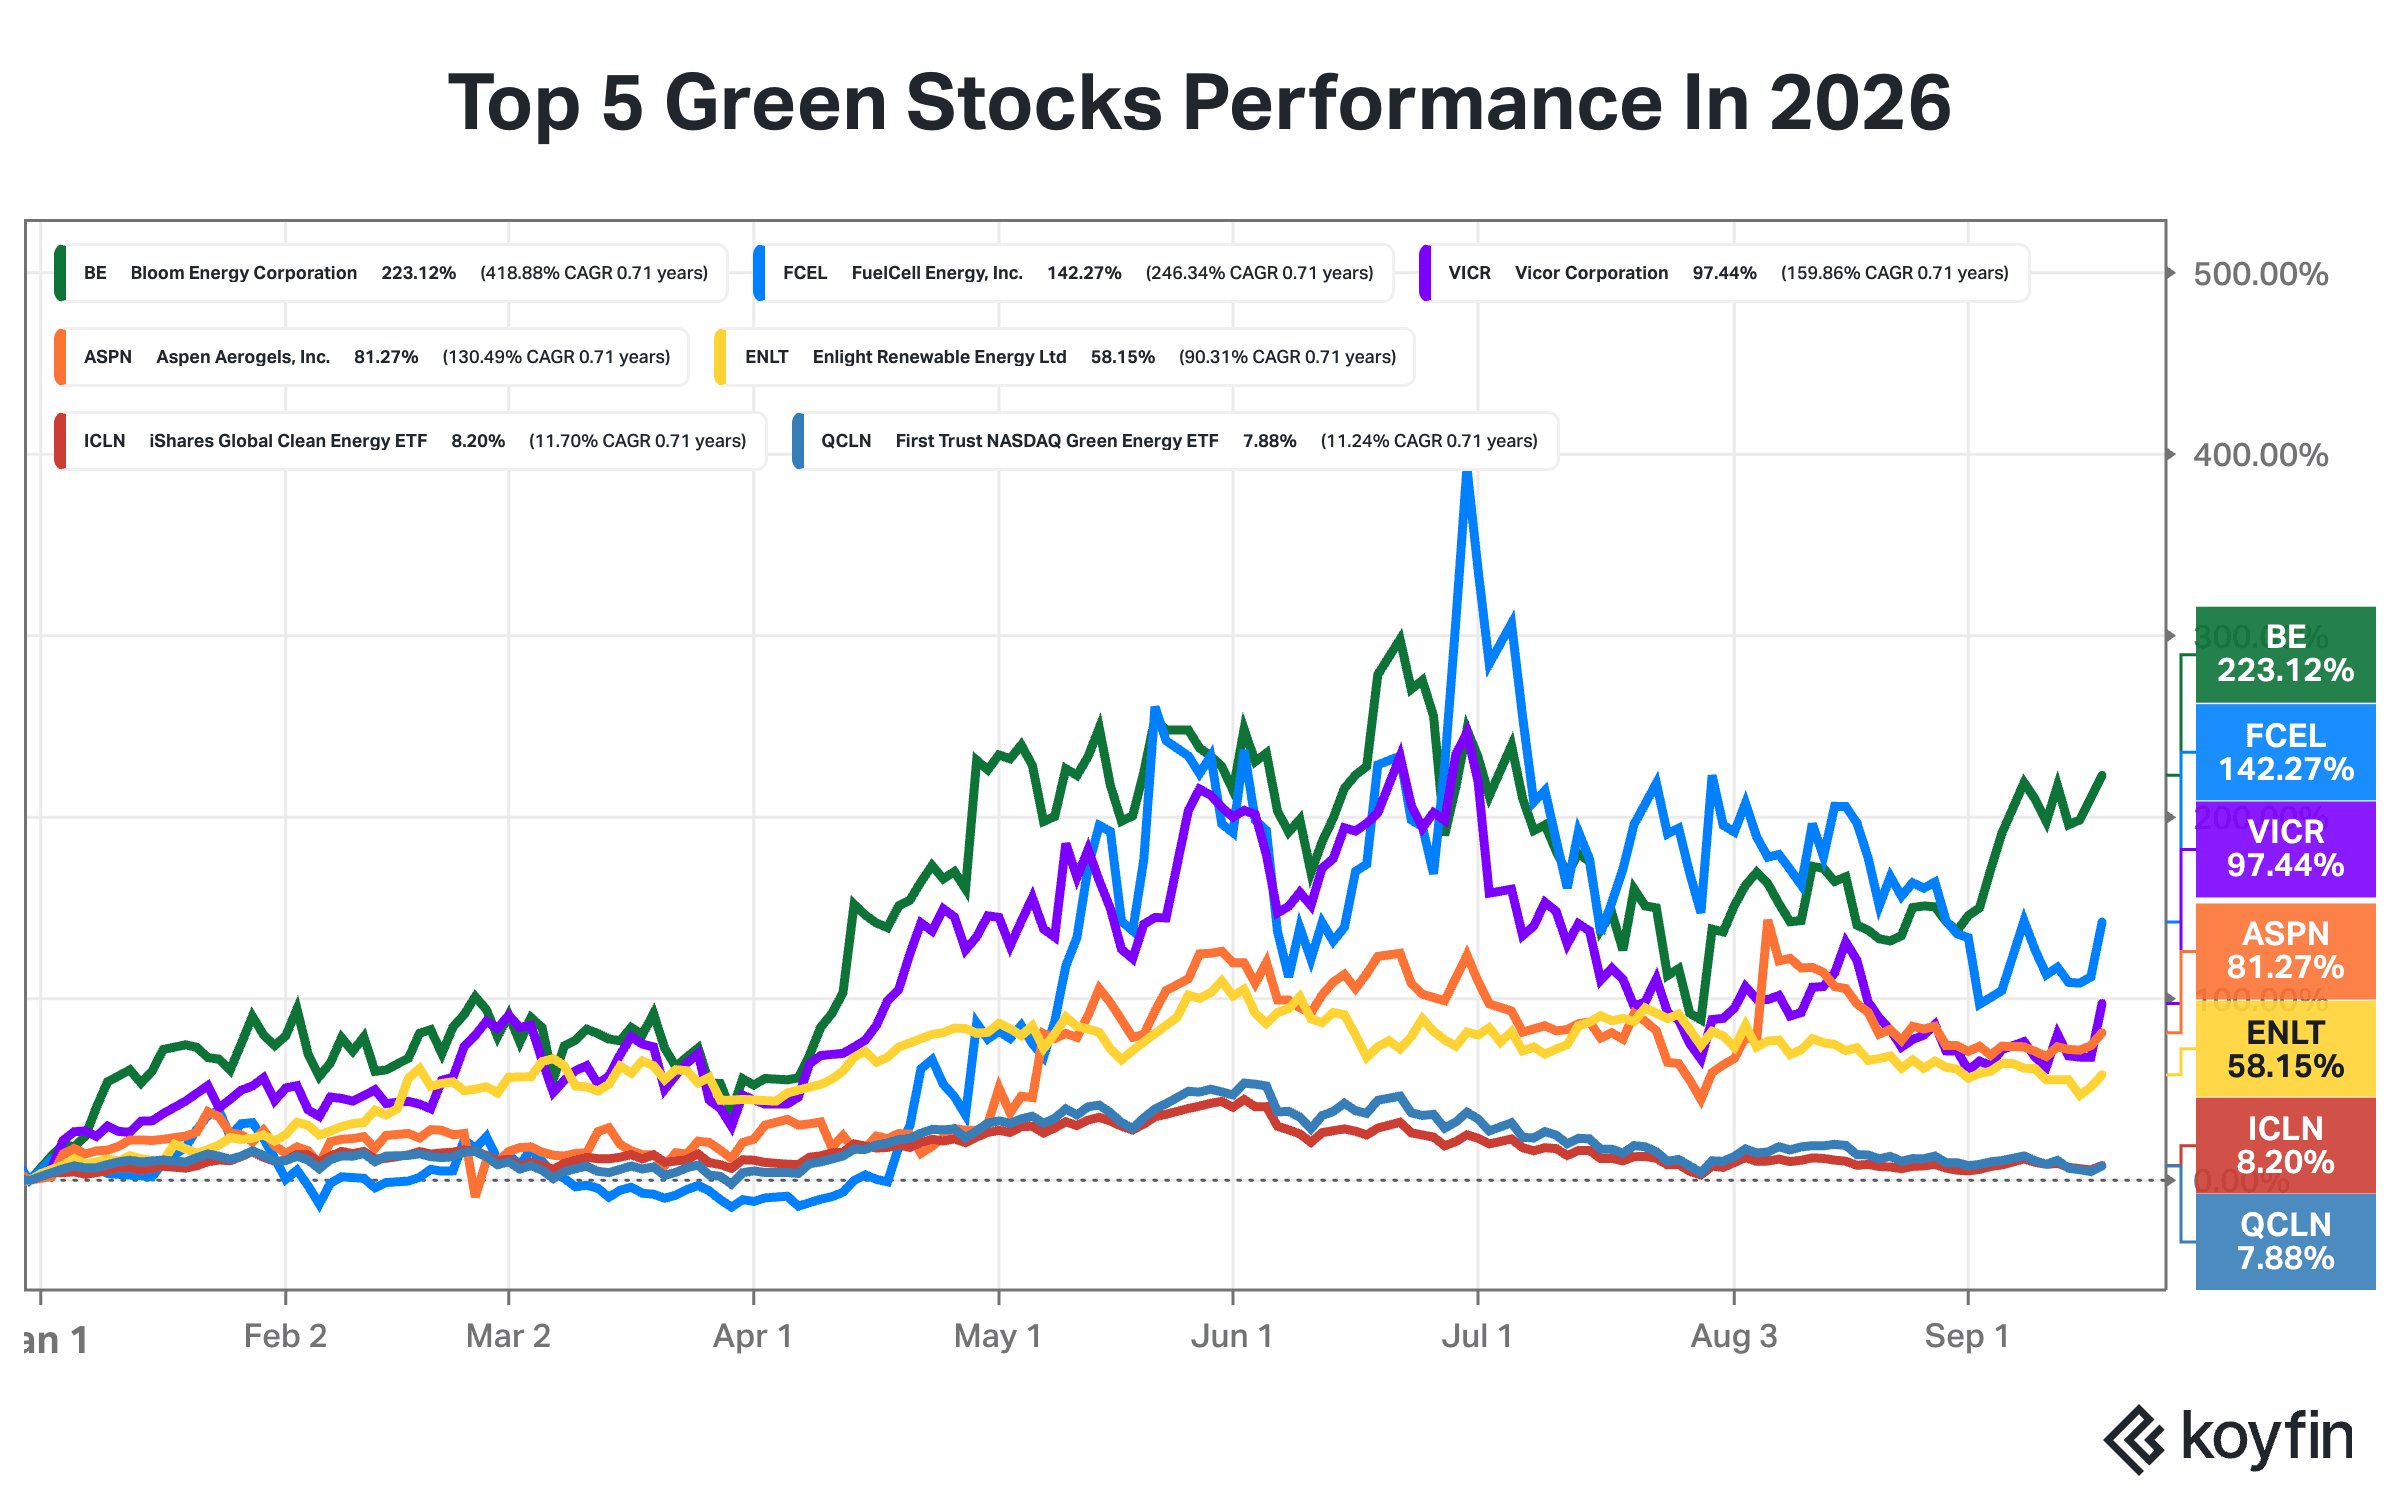Select First Trust NASDAQ Green Energy ETF entry
Viewport: 2400px width, 1500px height.
(1175, 441)
